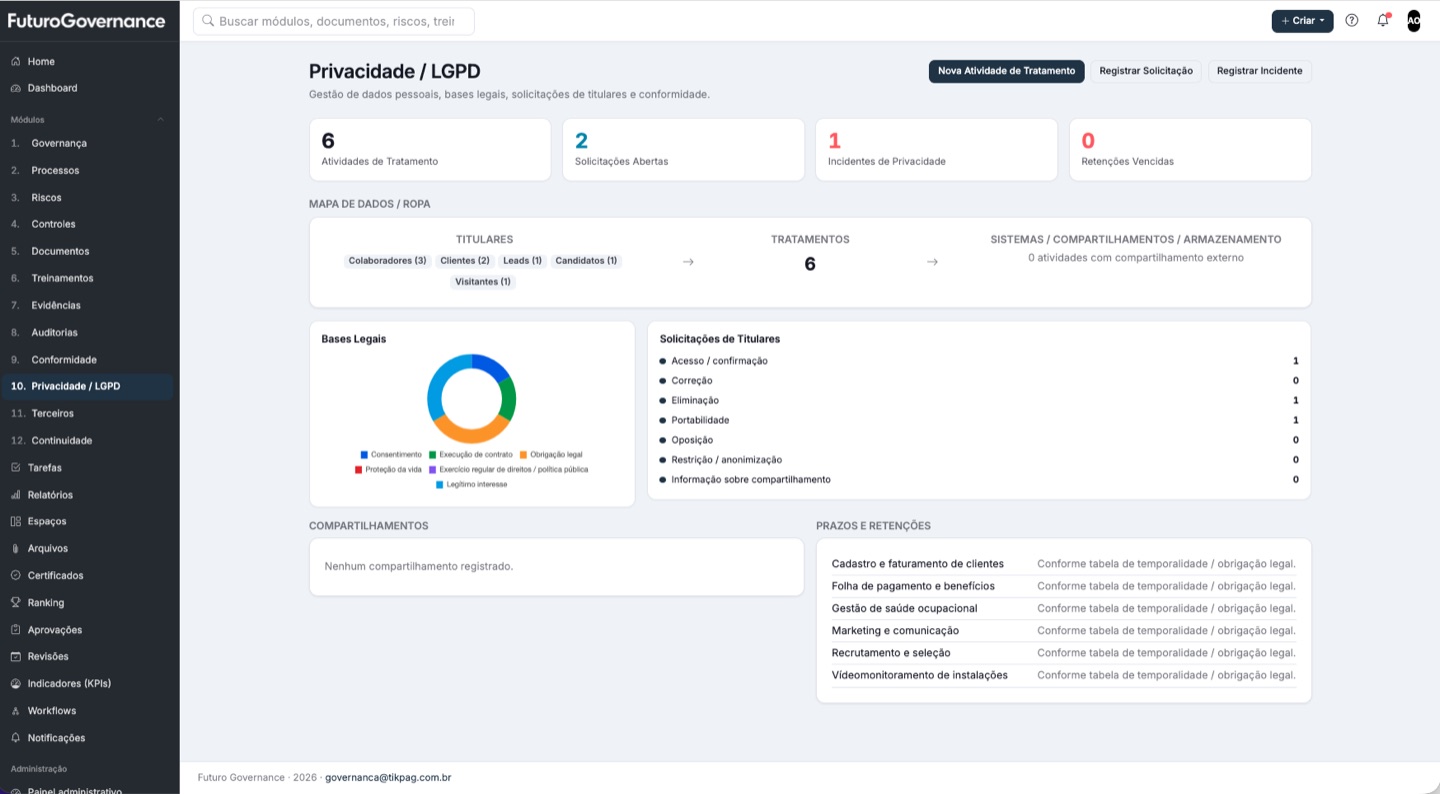Open the Certificados check-circle icon
Image resolution: width=1440 pixels, height=794 pixels.
click(16, 576)
